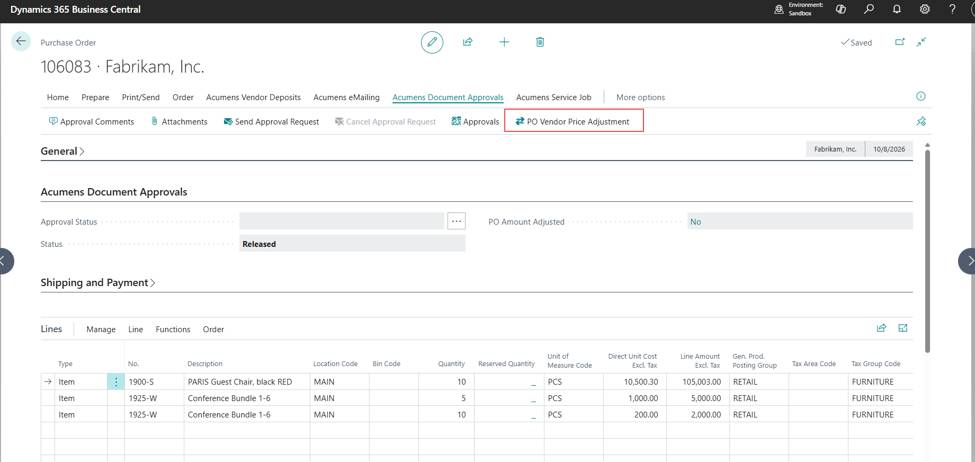Click the pencil edit icon
The width and height of the screenshot is (975, 462).
coord(432,42)
